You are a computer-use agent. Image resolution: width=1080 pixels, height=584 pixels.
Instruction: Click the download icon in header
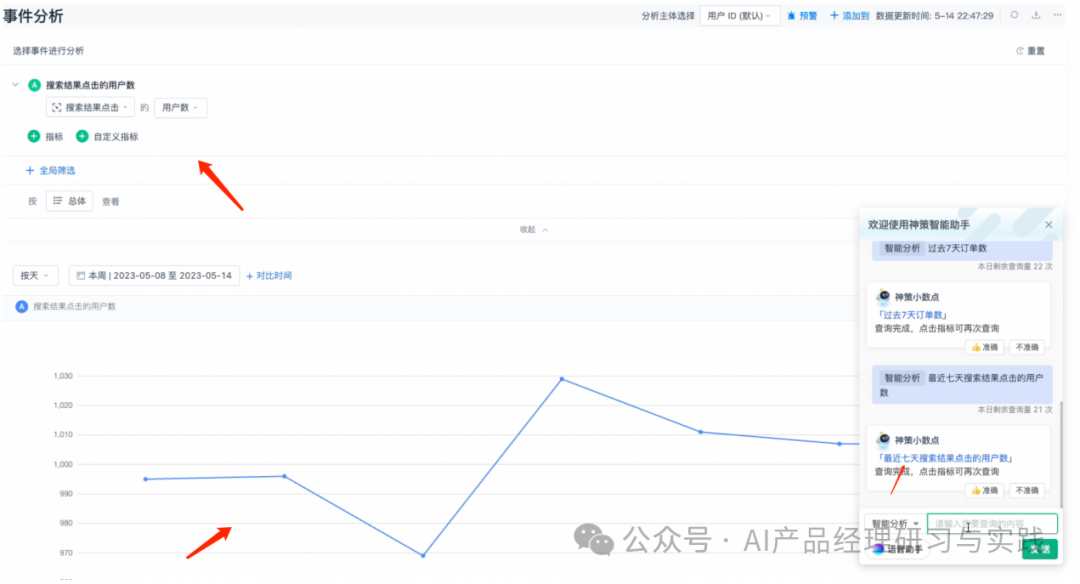pos(1036,15)
